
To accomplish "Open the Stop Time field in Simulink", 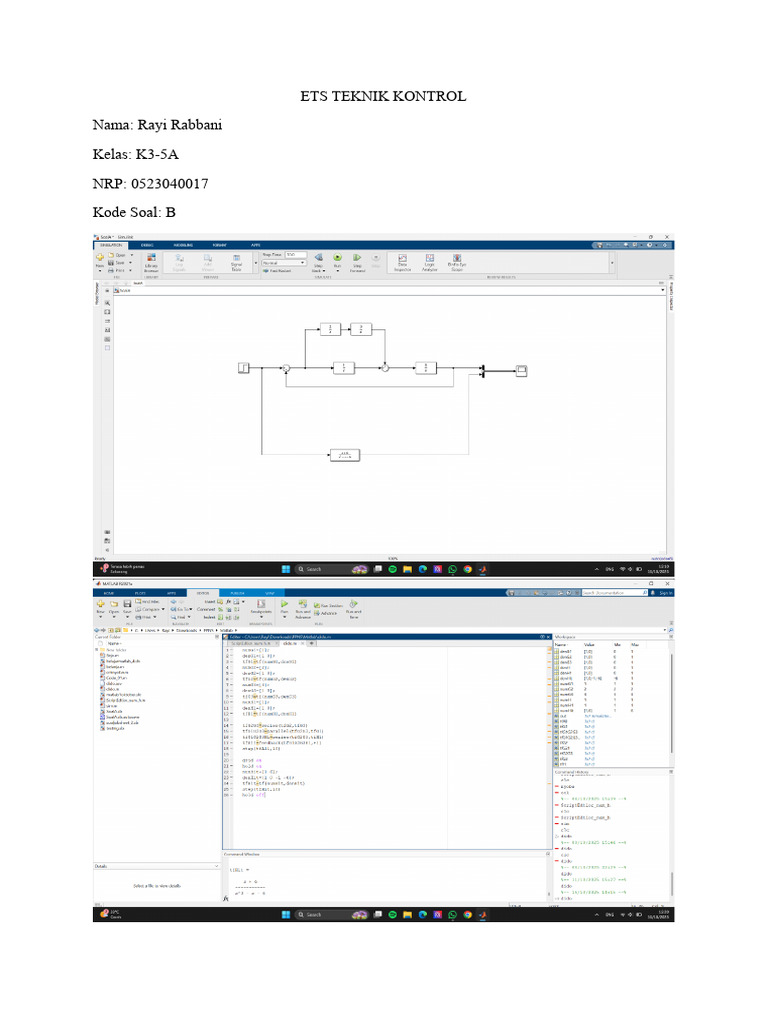I will coord(295,255).
